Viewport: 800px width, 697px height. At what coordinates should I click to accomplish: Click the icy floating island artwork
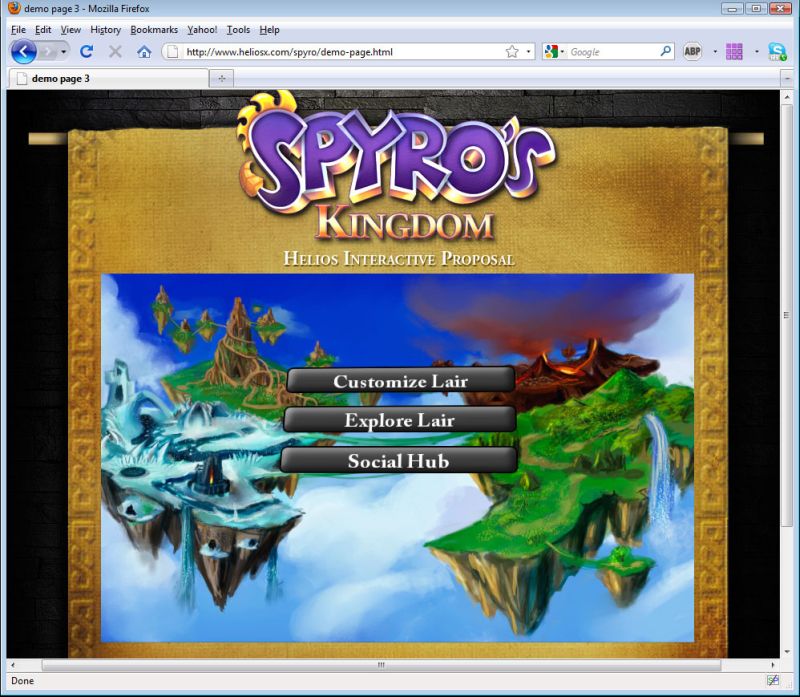[x=202, y=485]
